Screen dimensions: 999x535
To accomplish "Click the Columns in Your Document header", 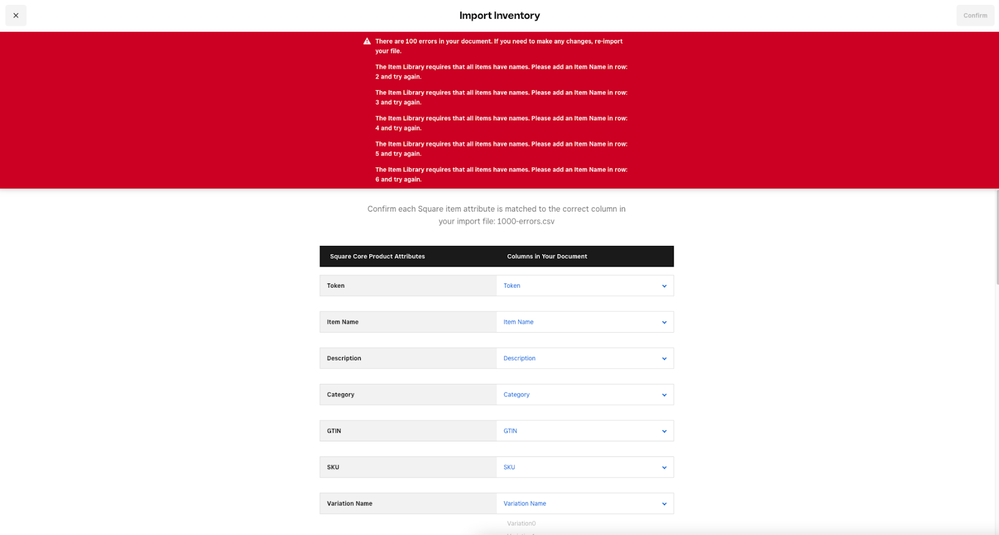I will coord(547,256).
